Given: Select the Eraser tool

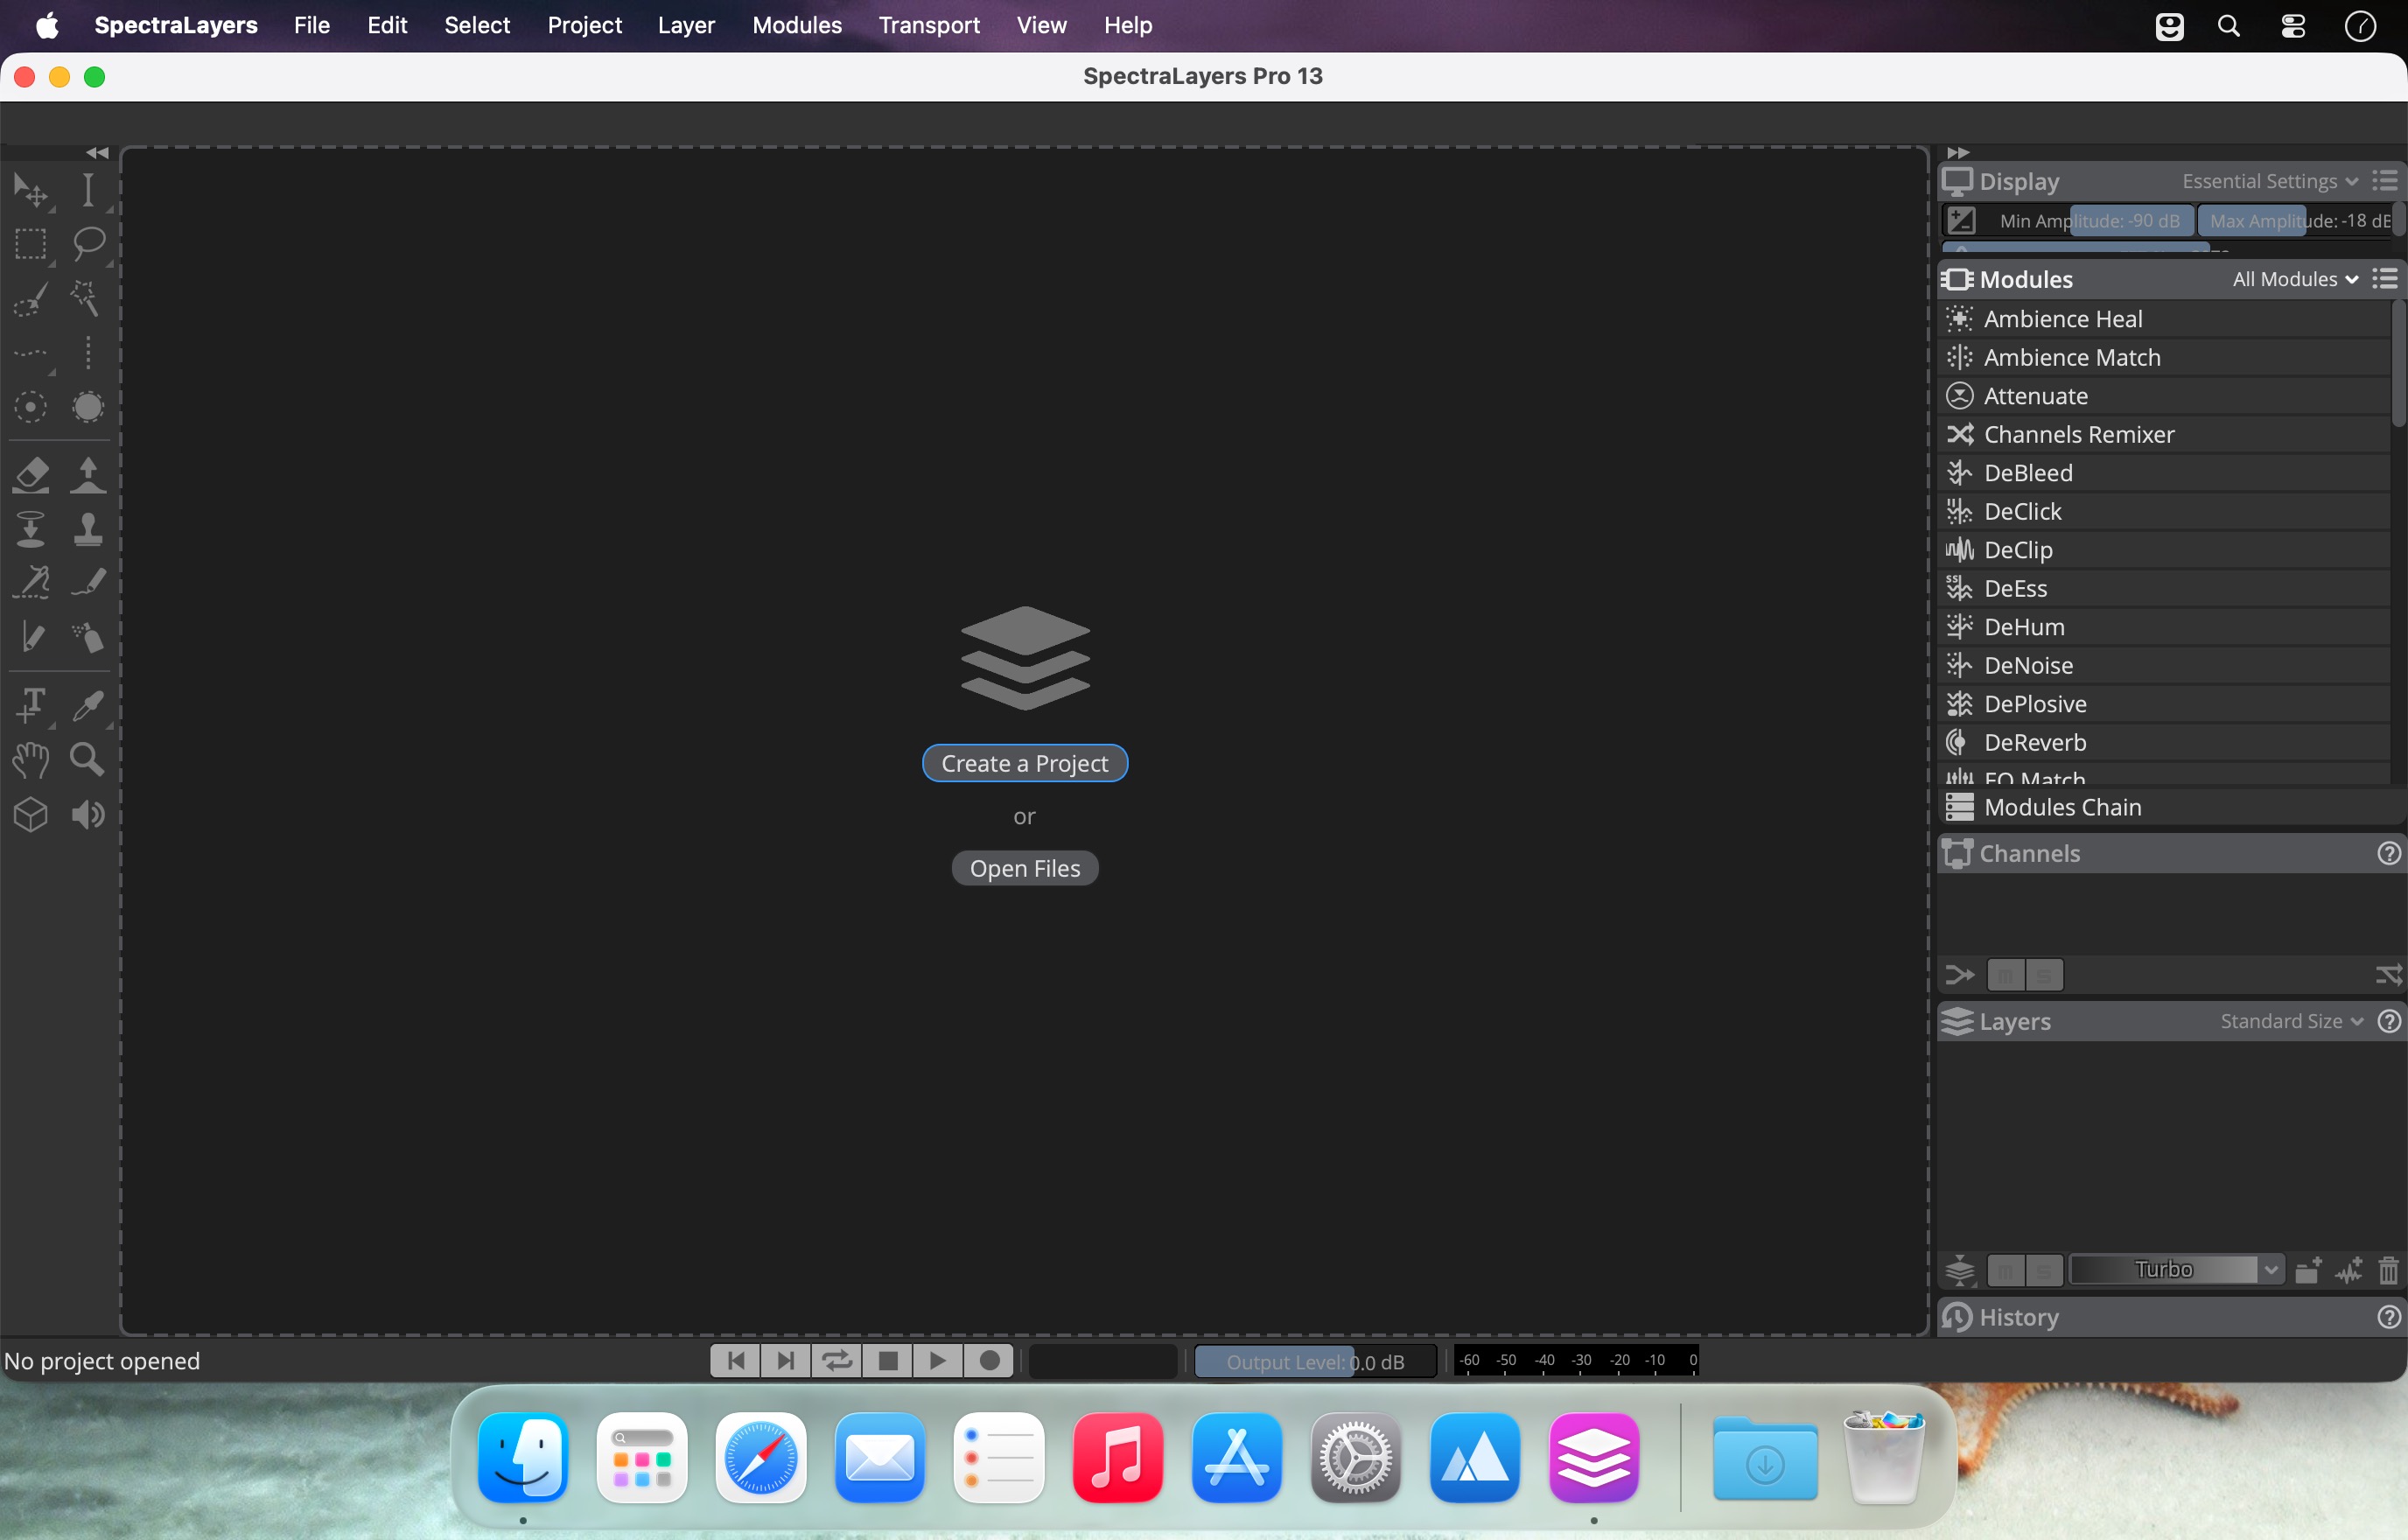Looking at the screenshot, I should 31,475.
